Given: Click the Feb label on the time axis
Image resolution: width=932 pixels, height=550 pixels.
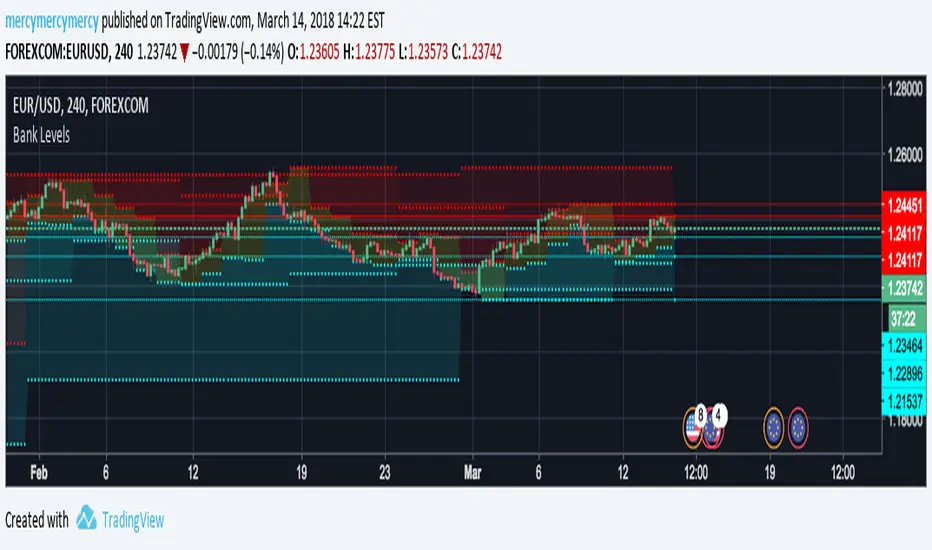Looking at the screenshot, I should point(39,473).
